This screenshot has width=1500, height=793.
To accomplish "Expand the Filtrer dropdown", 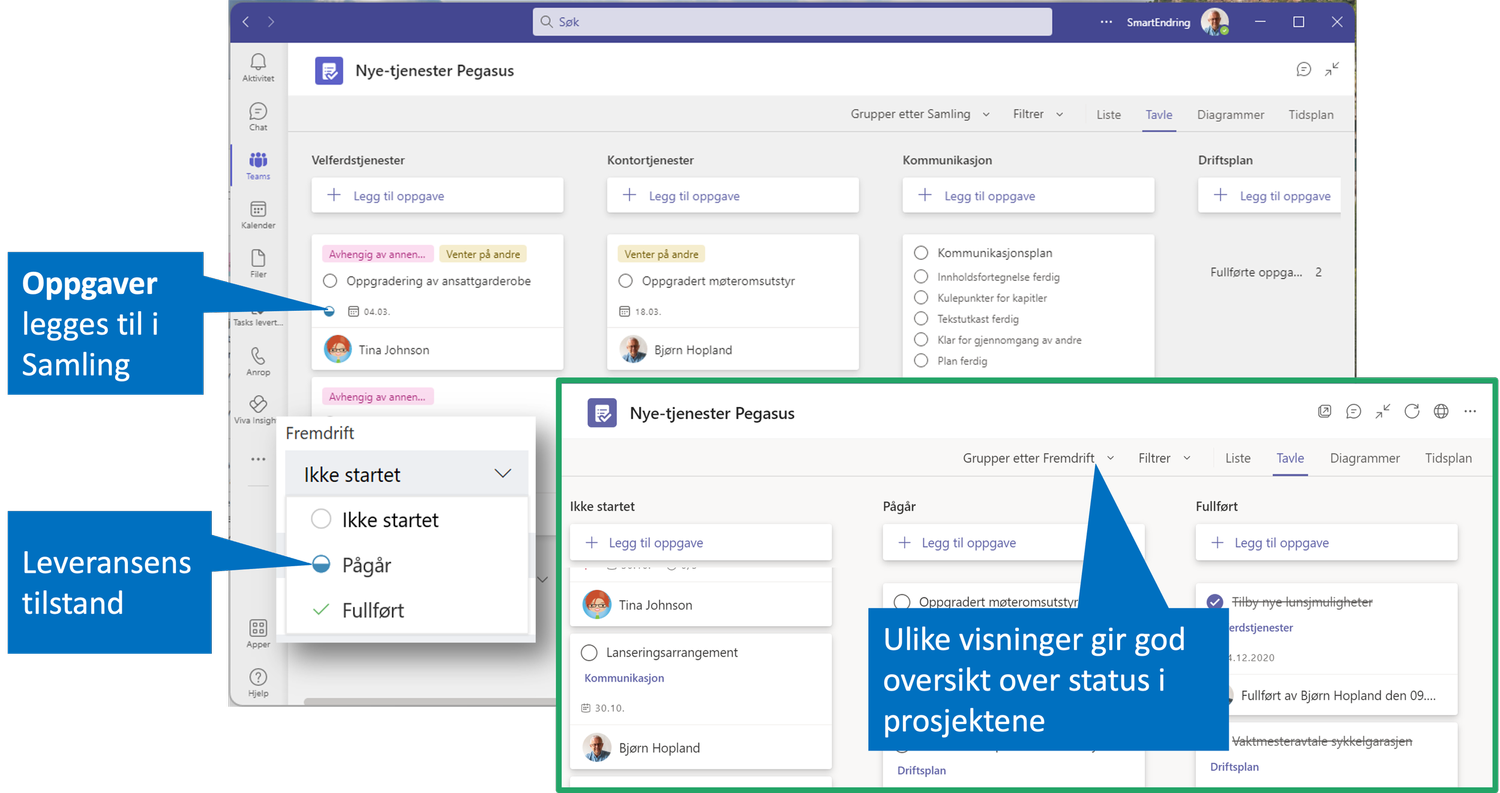I will [1037, 113].
